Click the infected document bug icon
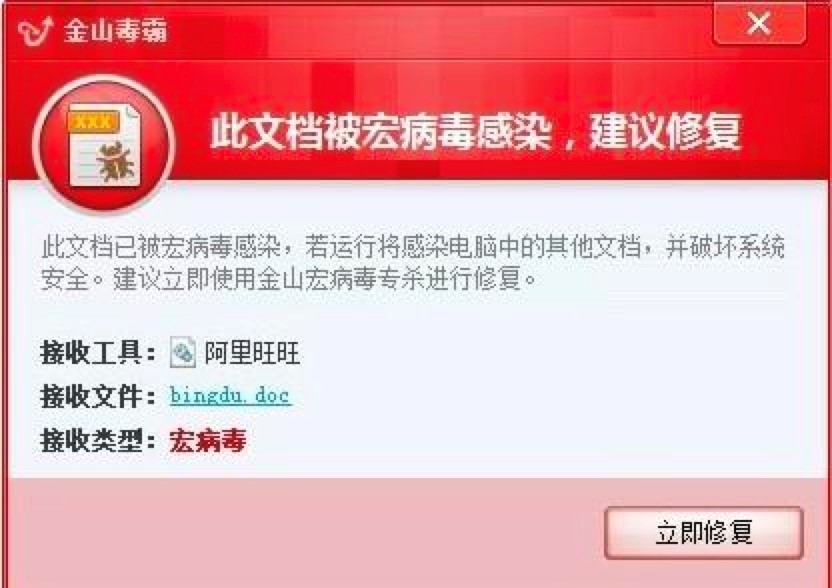This screenshot has height=588, width=832. (104, 144)
